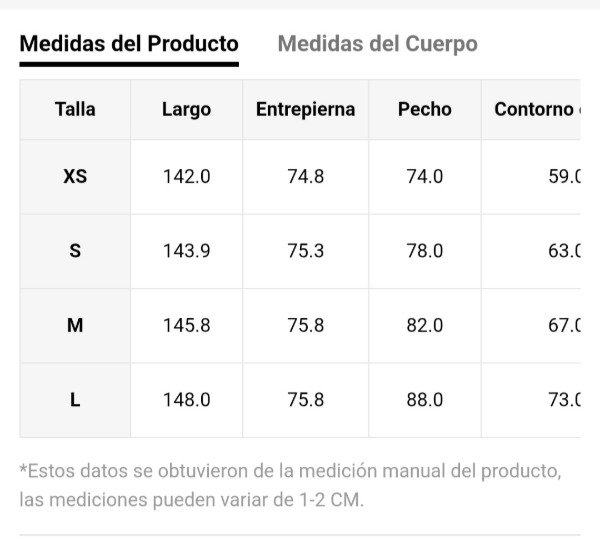This screenshot has width=600, height=538.
Task: Click the manual measurement disclaimer note
Action: point(290,485)
